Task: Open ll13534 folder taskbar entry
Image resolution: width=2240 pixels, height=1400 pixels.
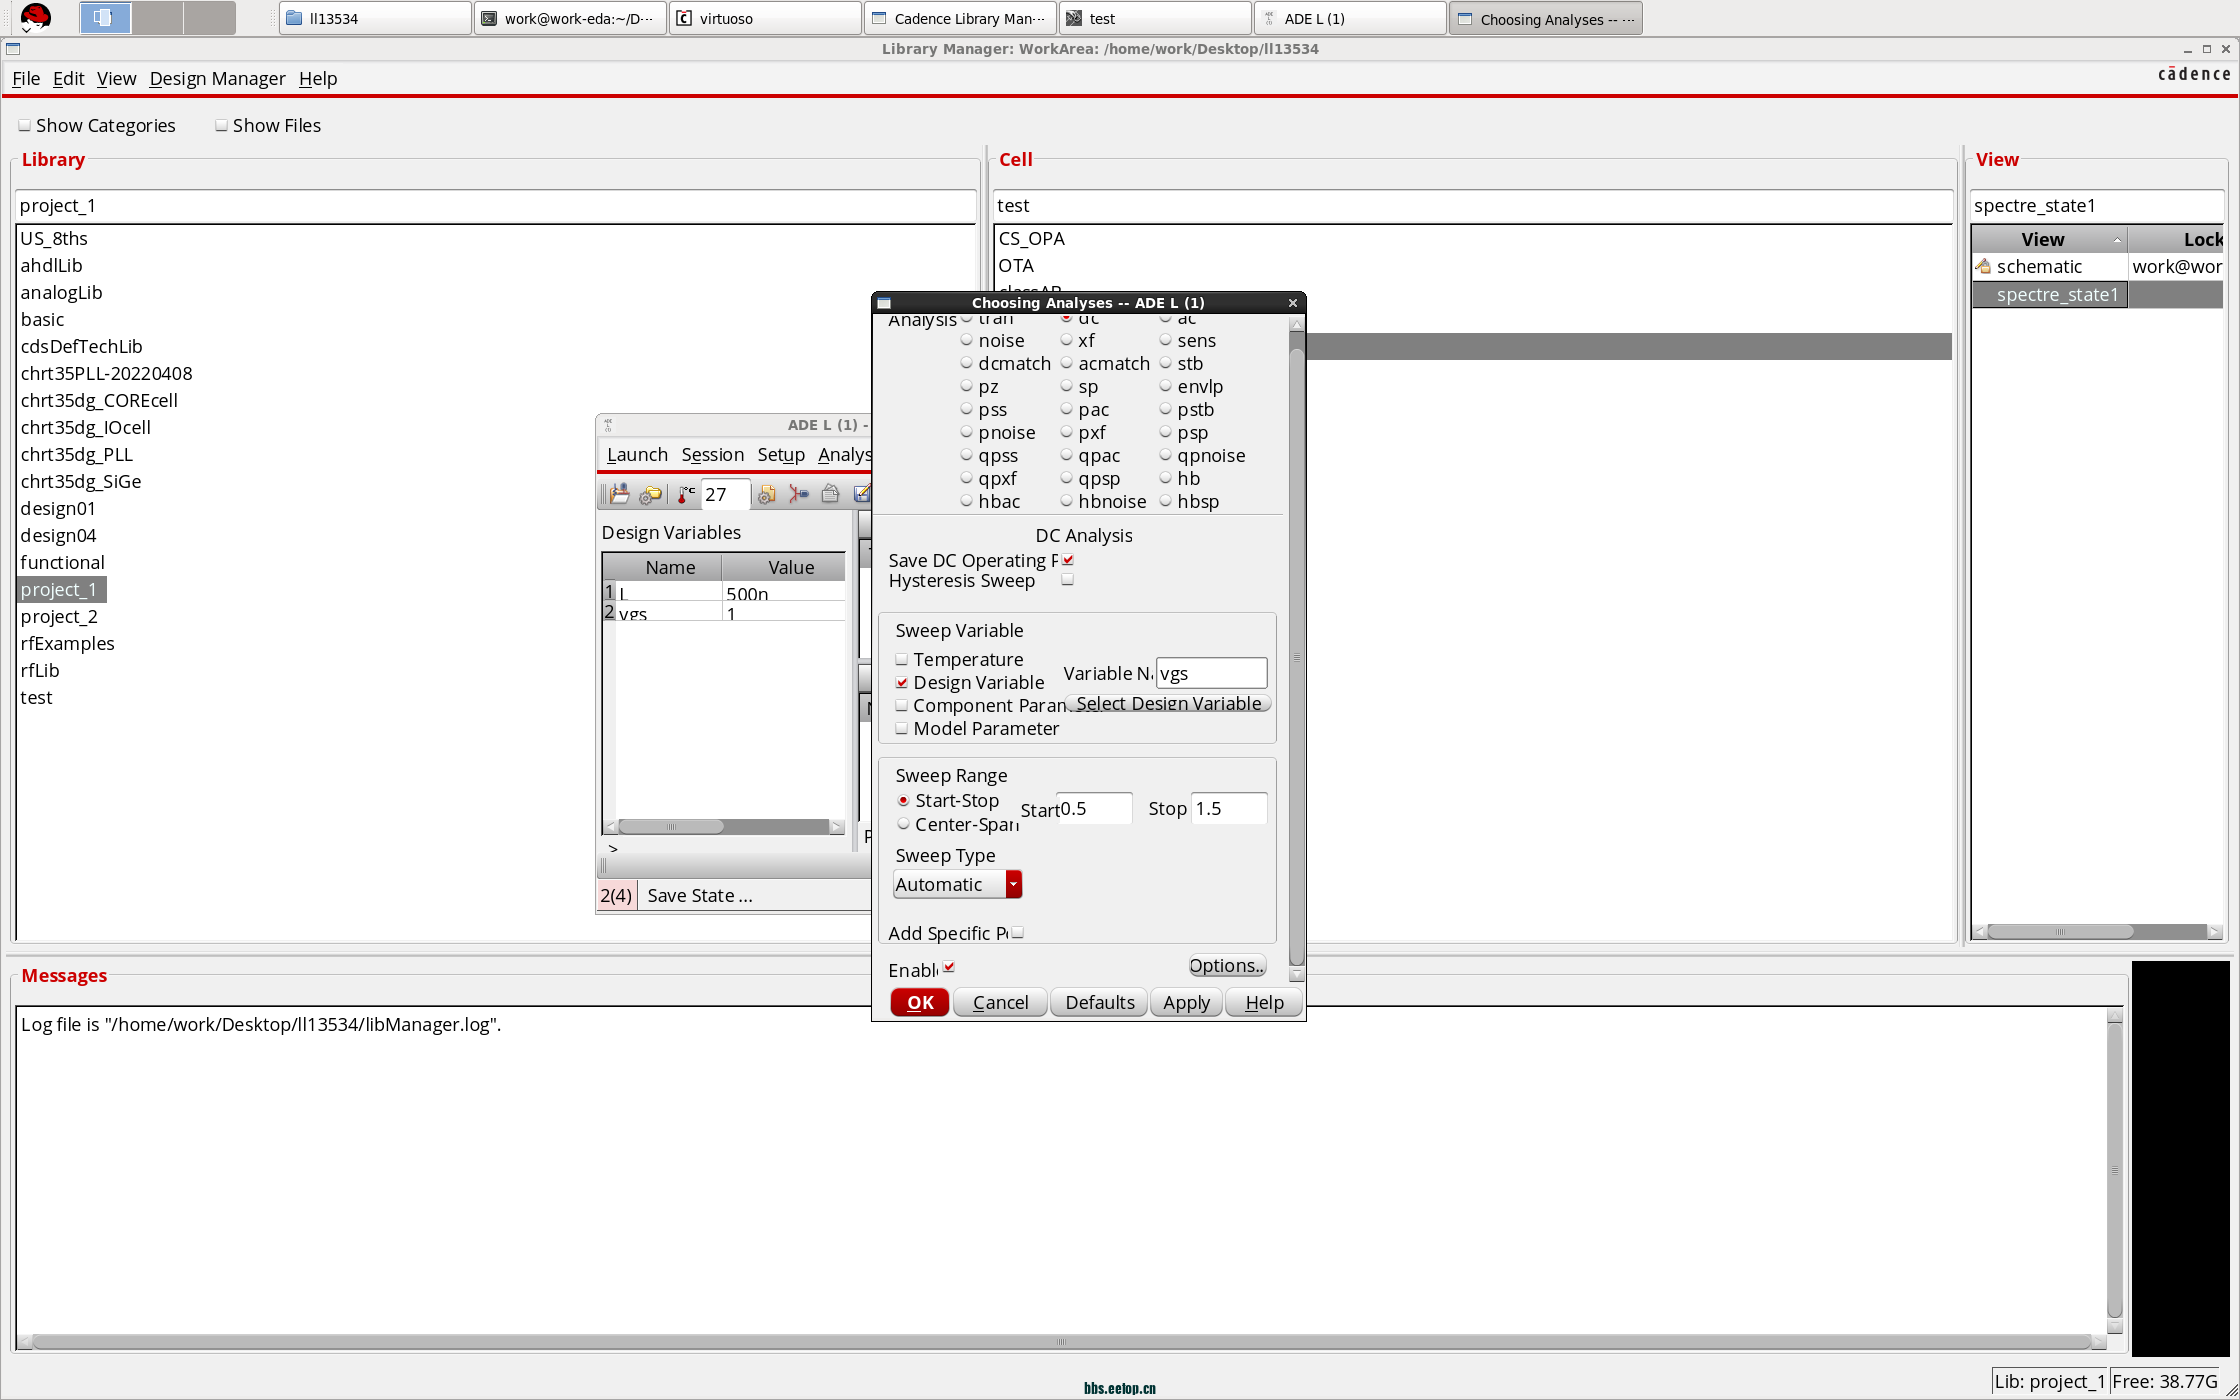Action: (375, 18)
